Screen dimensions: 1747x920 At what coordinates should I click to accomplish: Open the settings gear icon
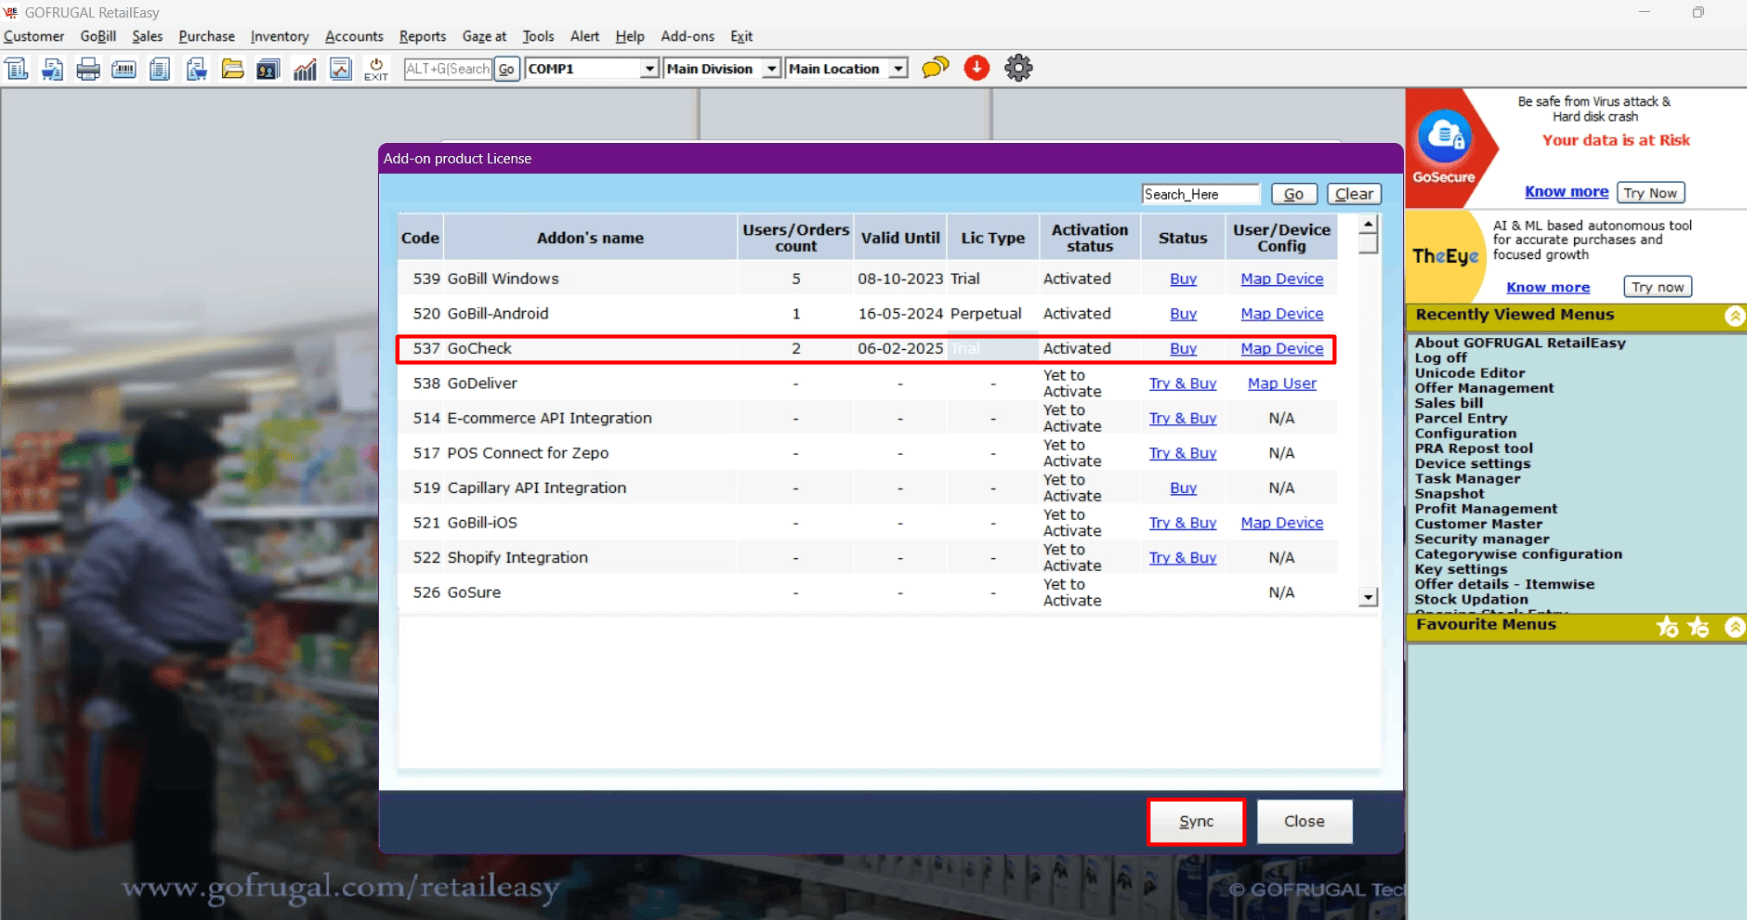pos(1018,68)
